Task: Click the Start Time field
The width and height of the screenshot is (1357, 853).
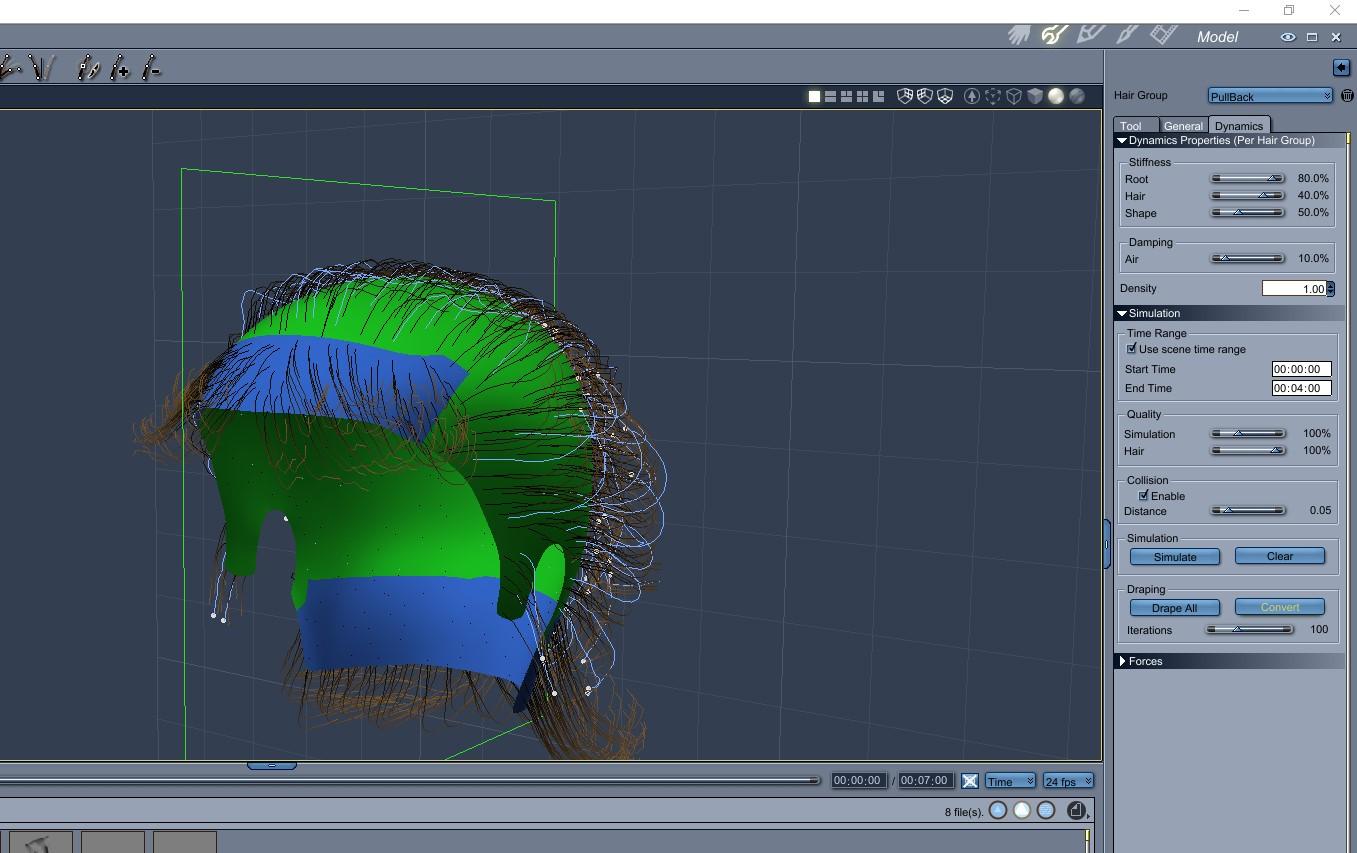Action: 1302,369
